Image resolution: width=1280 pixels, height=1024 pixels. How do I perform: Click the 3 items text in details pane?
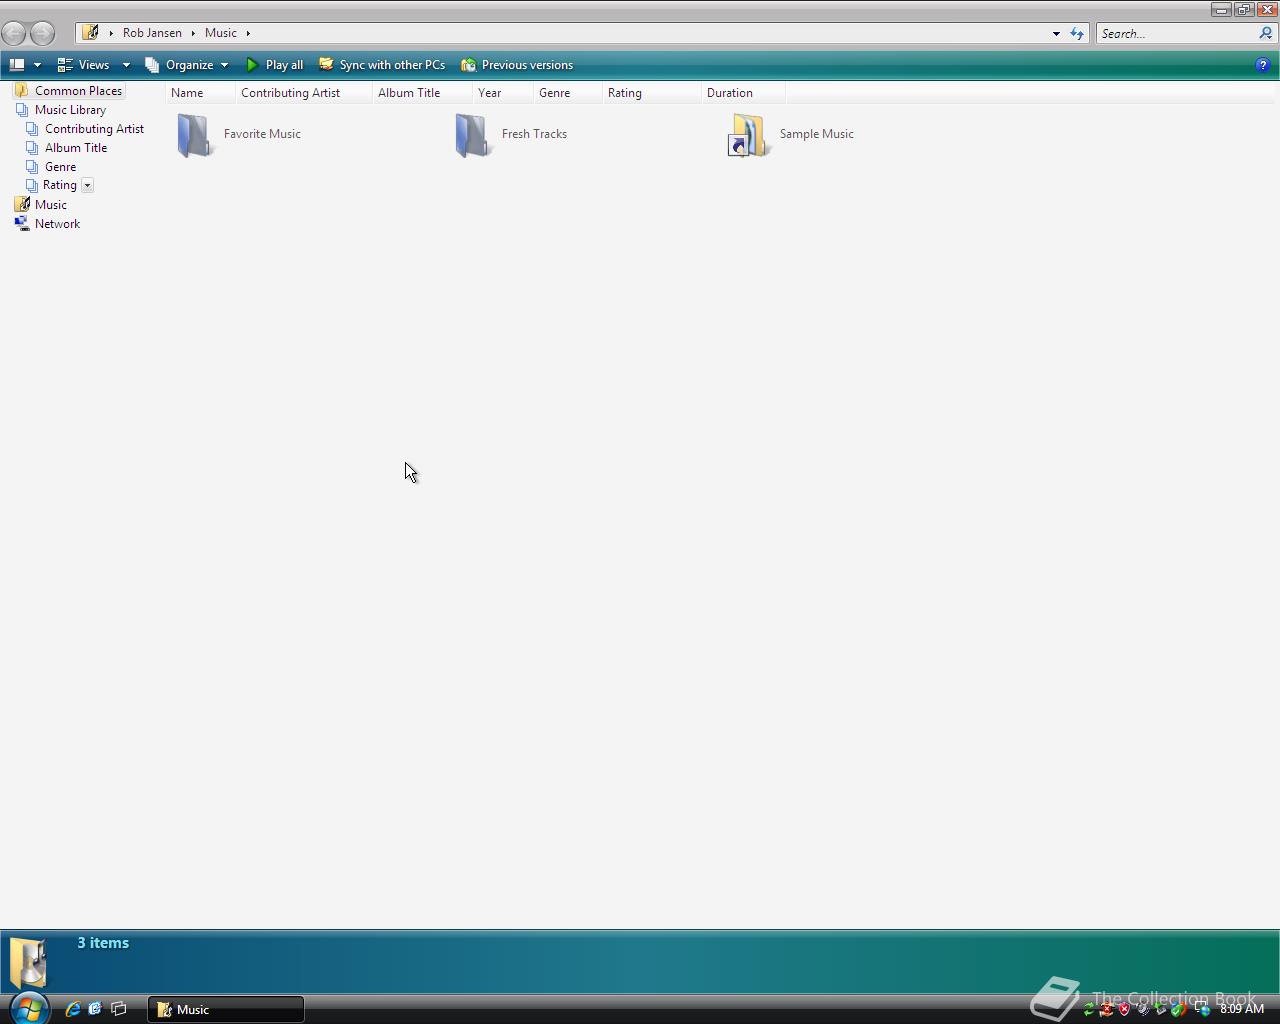103,943
